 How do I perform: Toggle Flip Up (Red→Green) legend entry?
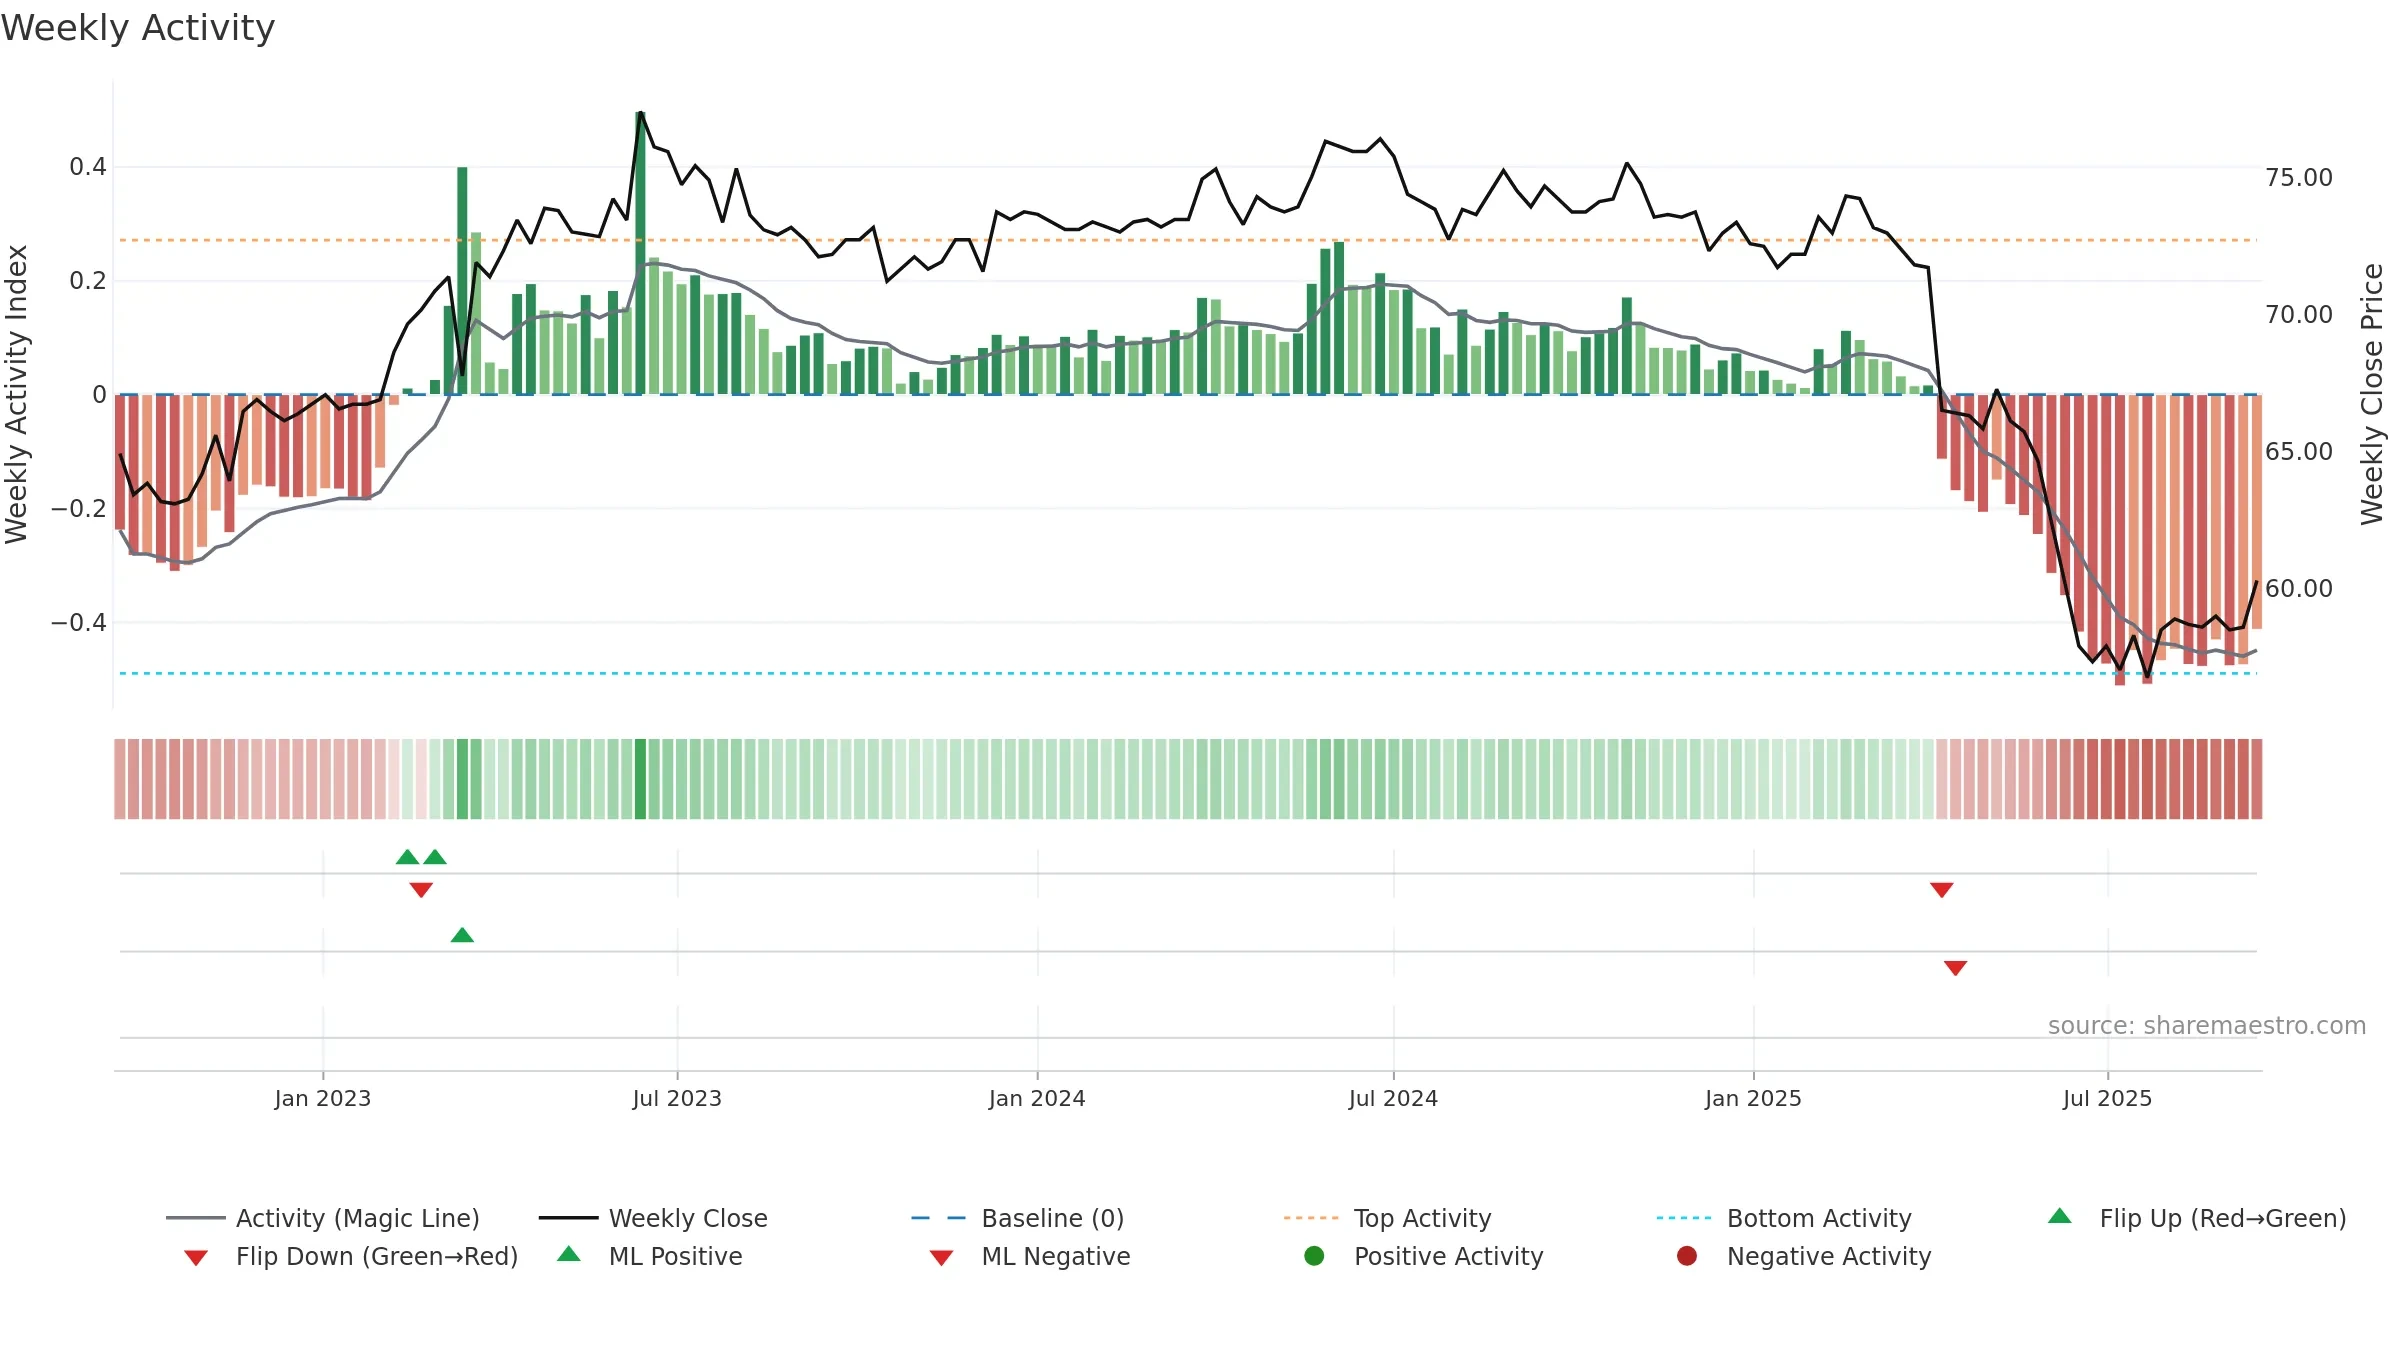(x=2197, y=1218)
